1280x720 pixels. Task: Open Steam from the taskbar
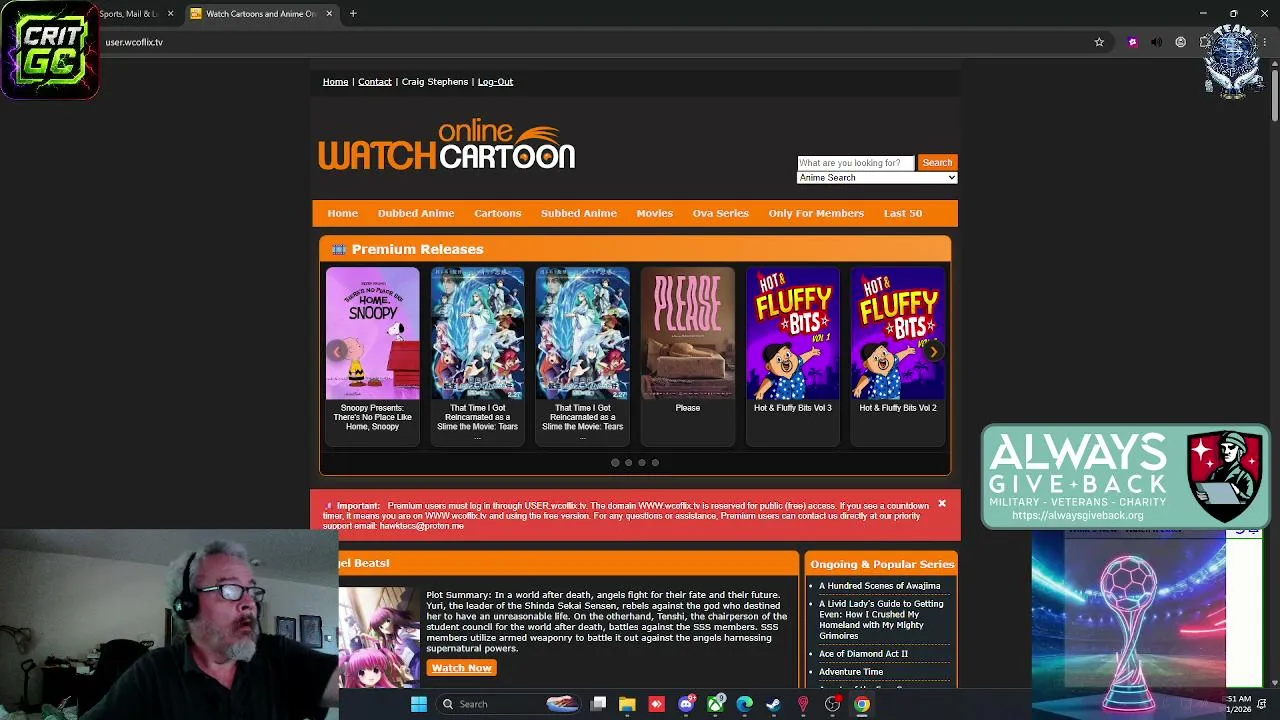773,704
